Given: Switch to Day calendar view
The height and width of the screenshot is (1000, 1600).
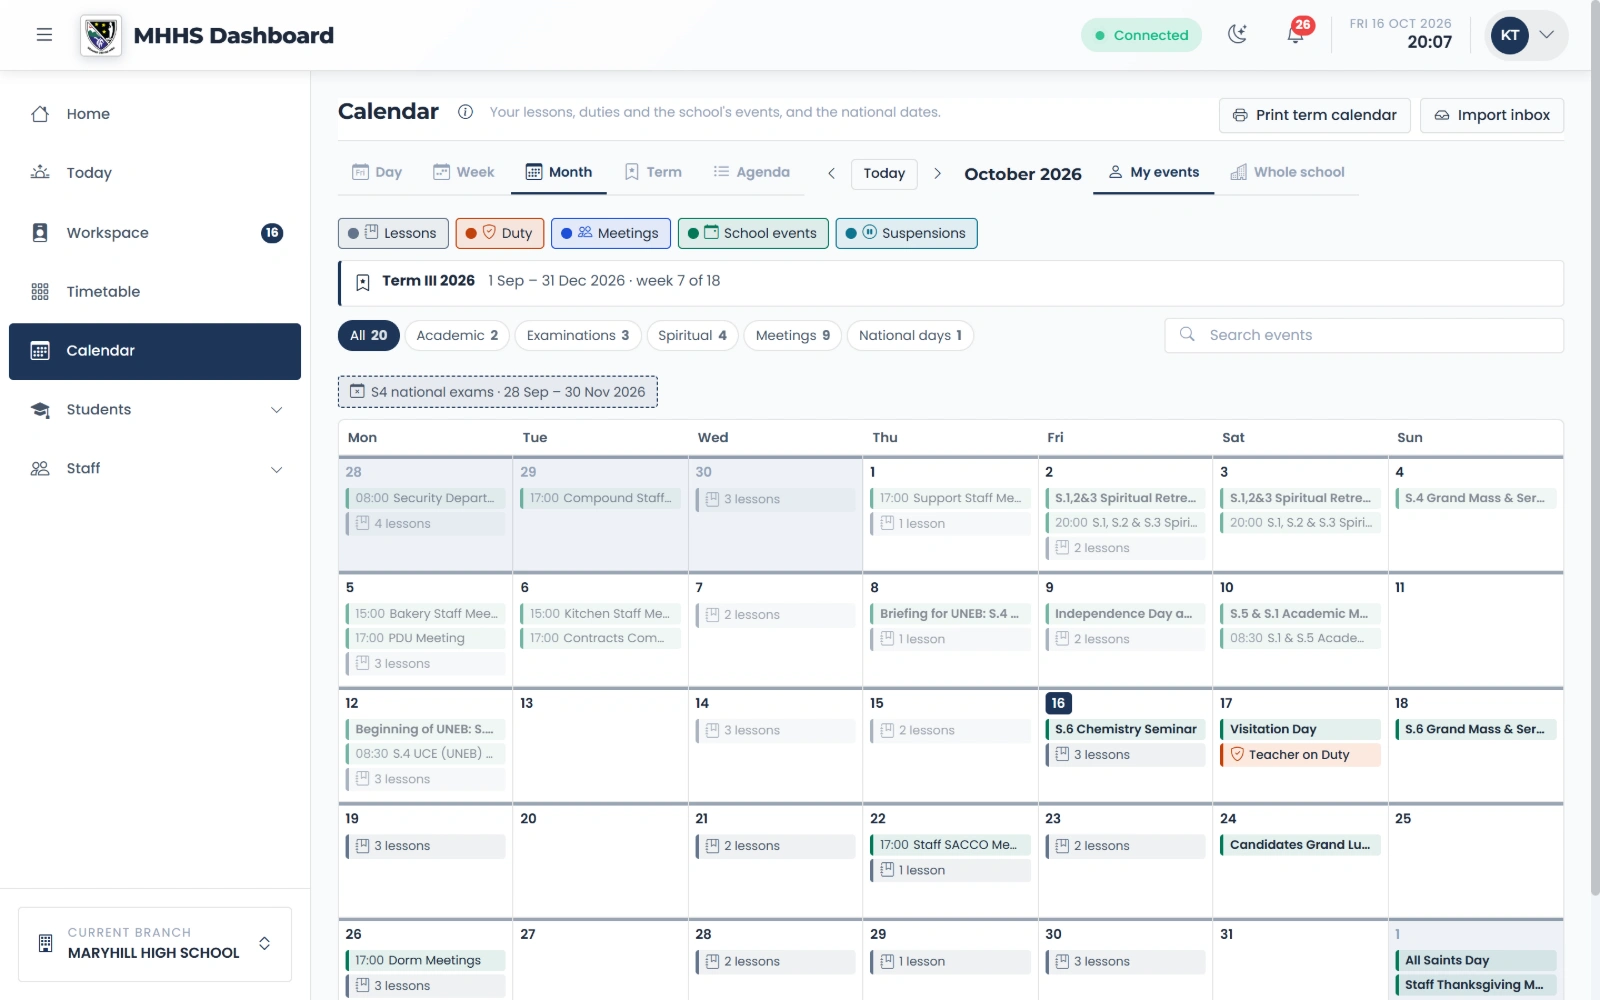Looking at the screenshot, I should click(377, 172).
